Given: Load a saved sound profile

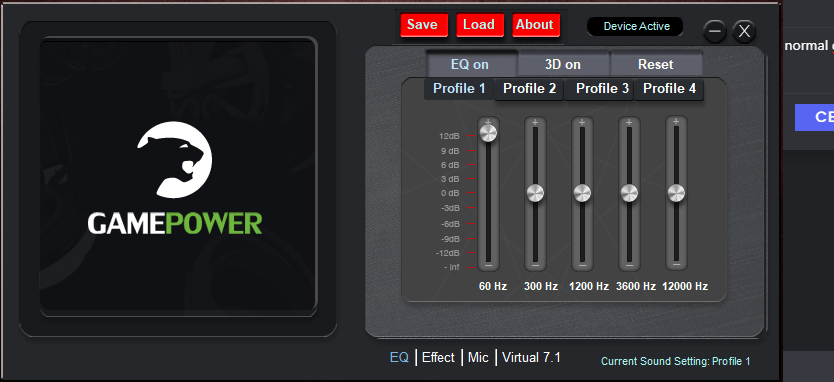Looking at the screenshot, I should click(480, 25).
